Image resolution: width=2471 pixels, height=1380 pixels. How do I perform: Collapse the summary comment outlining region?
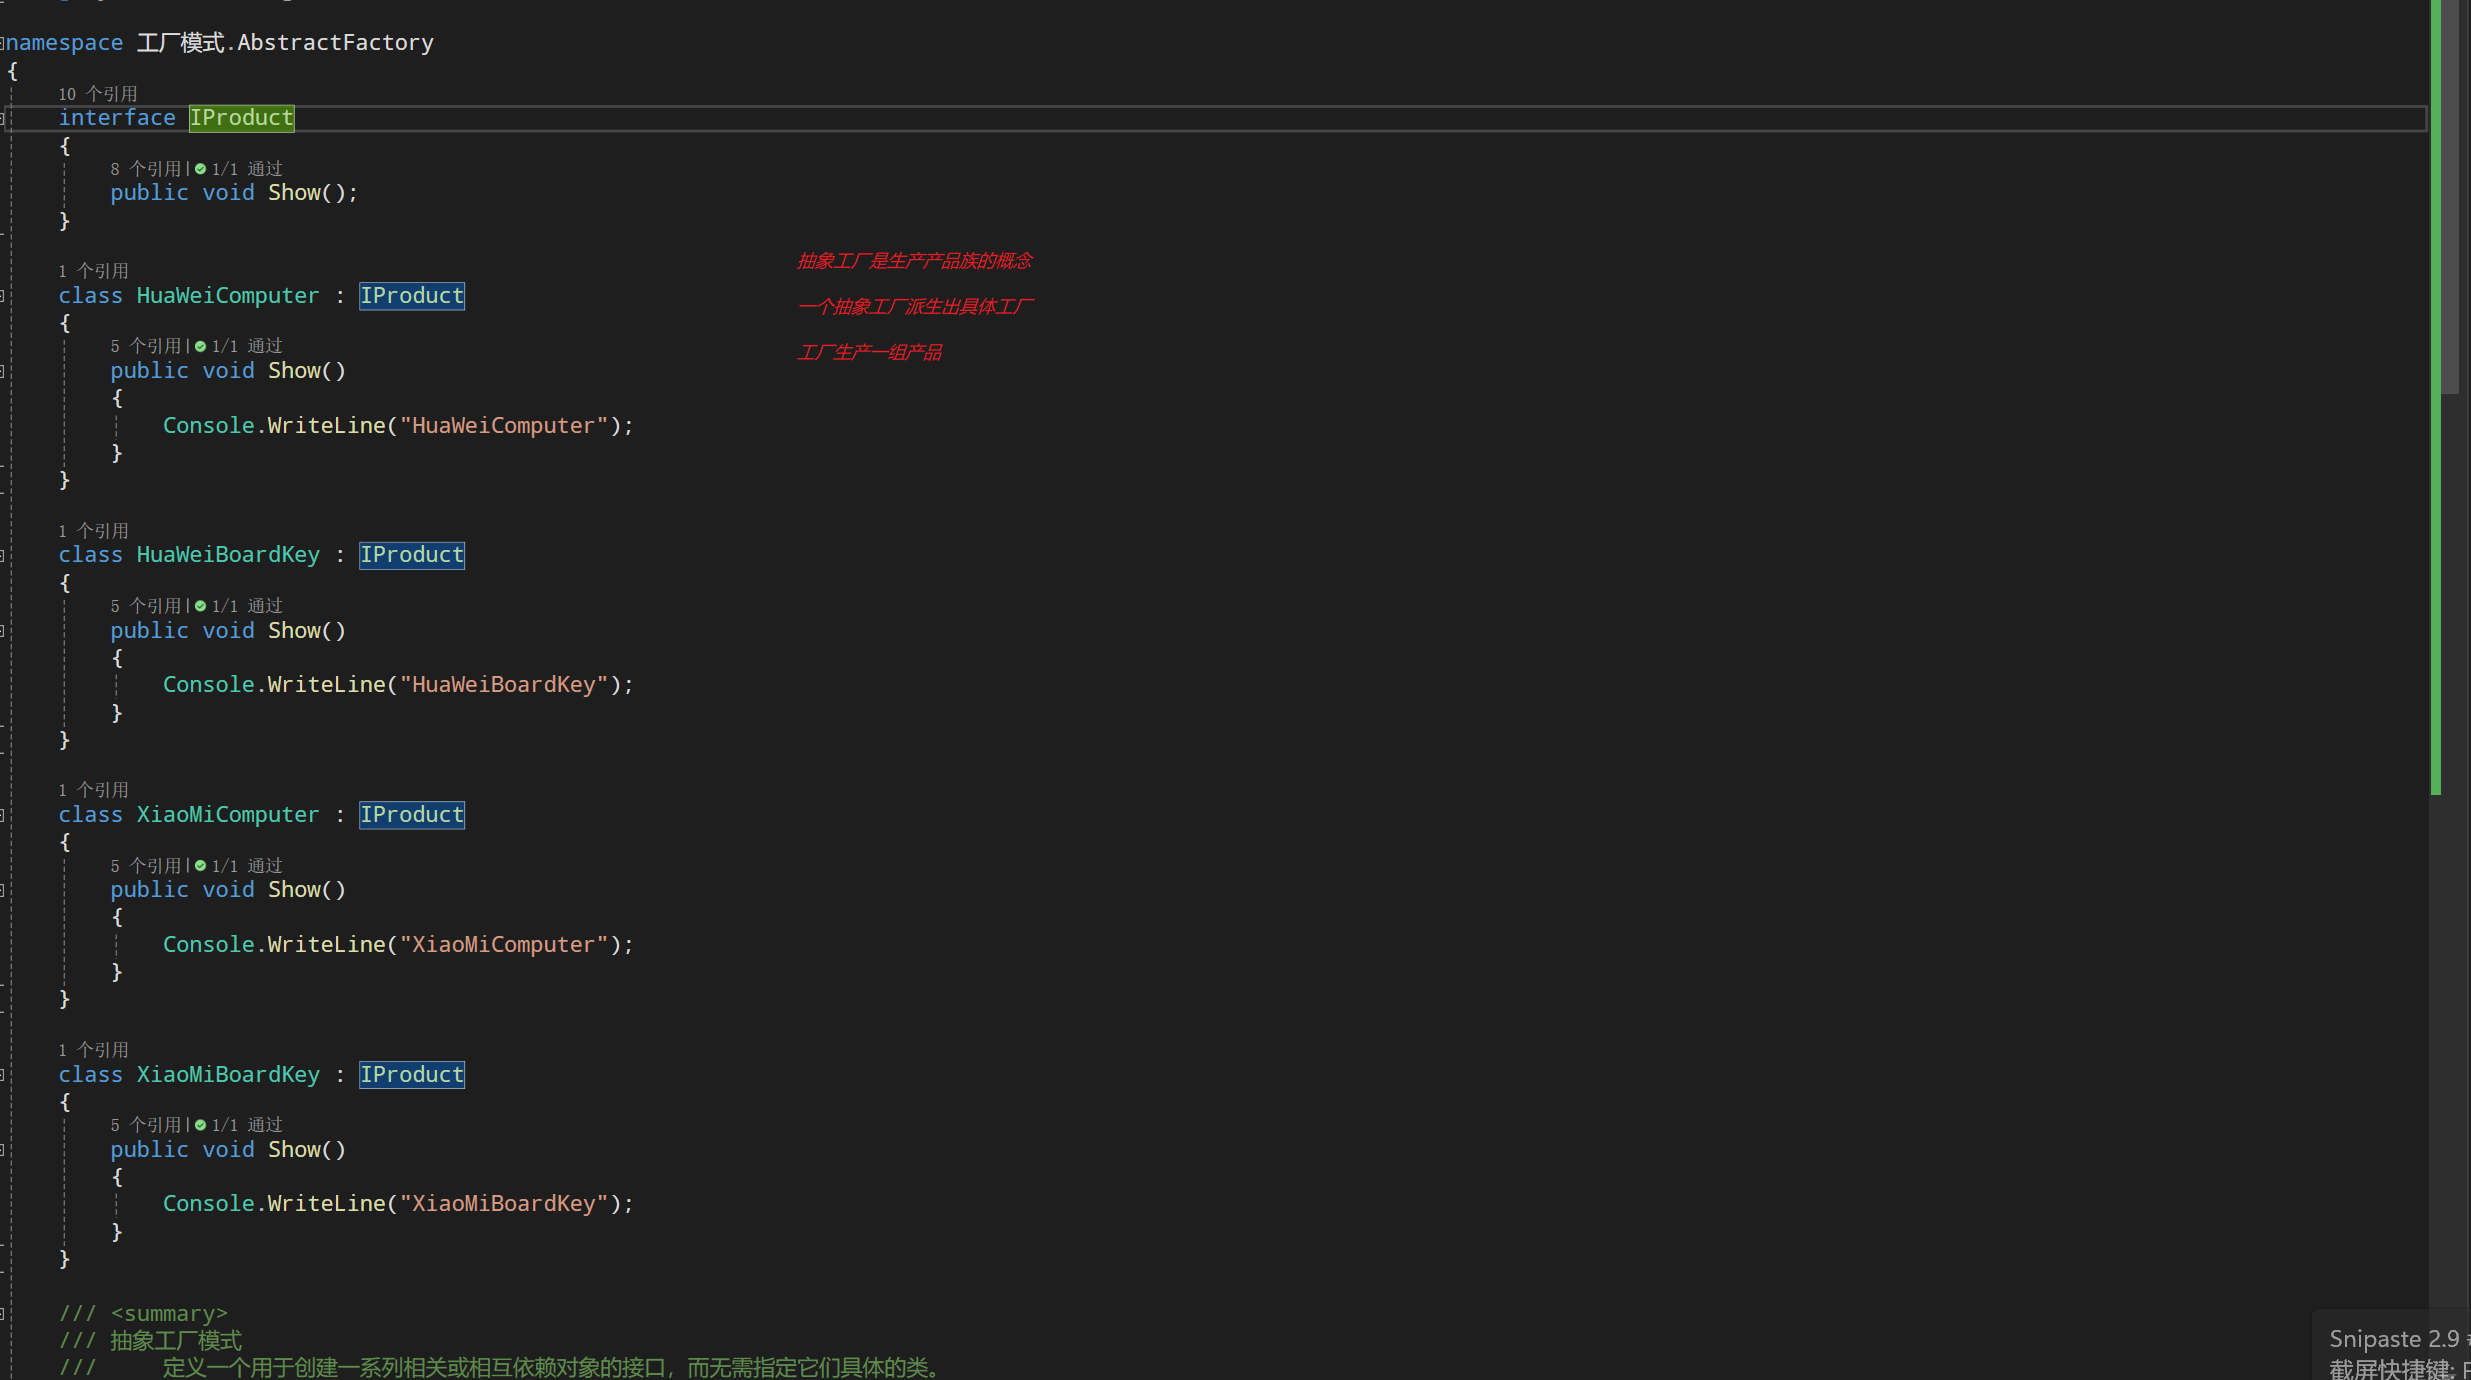pyautogui.click(x=2, y=1314)
